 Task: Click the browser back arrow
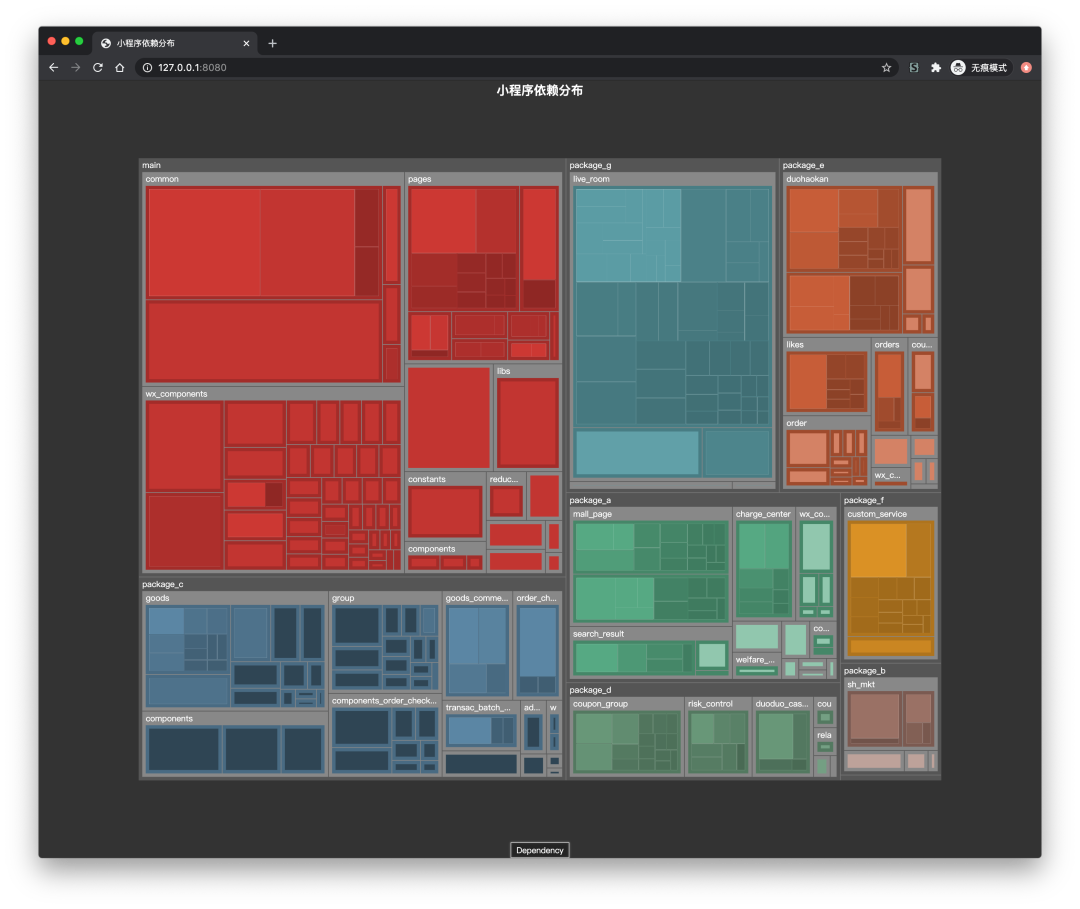tap(54, 68)
